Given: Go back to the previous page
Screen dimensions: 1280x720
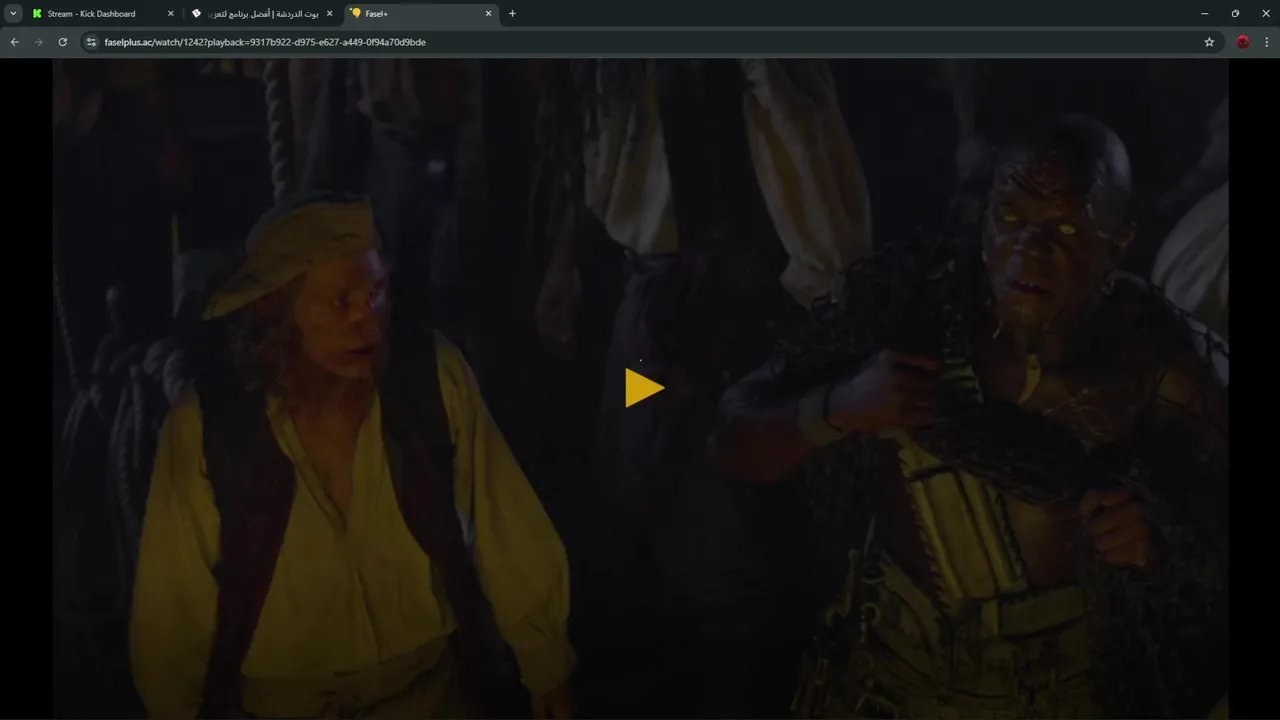Looking at the screenshot, I should coord(14,42).
